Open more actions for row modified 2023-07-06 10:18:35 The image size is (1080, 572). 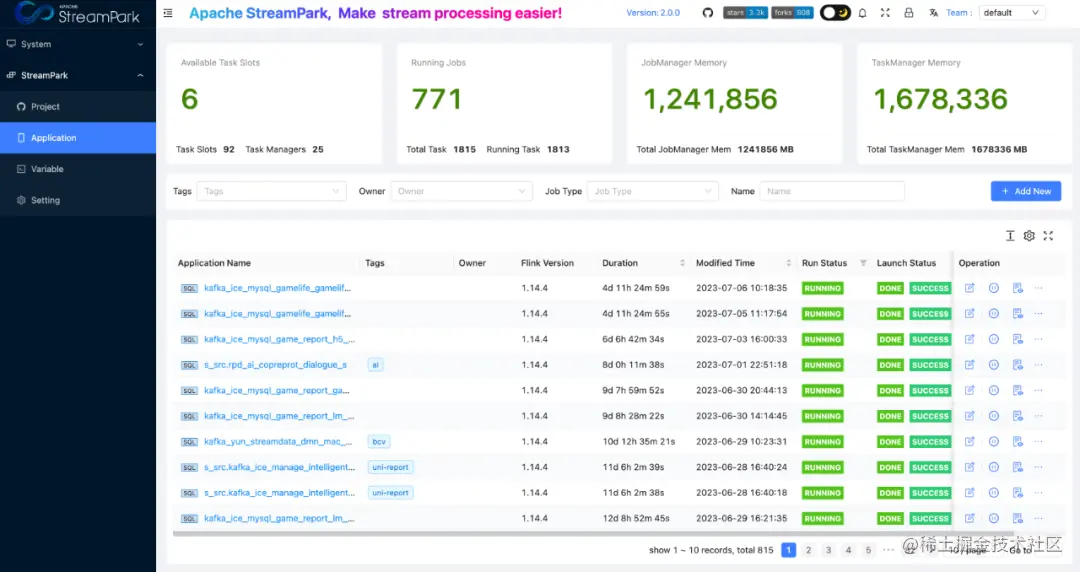1039,288
